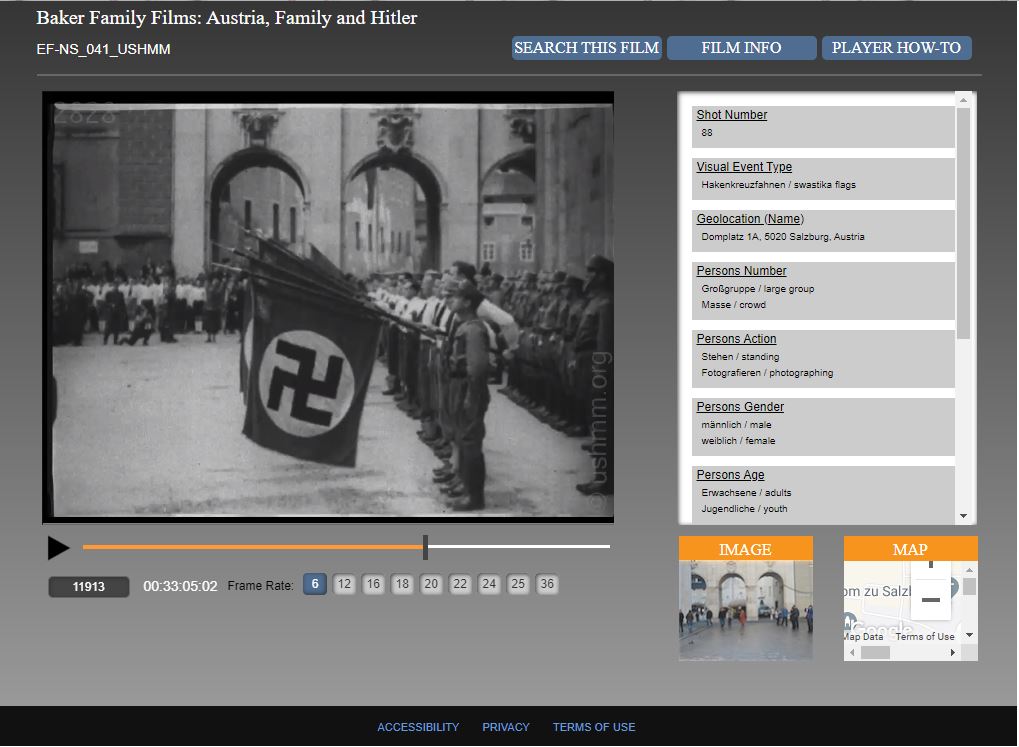Click the modern location image thumbnail
This screenshot has width=1019, height=747.
tap(745, 609)
